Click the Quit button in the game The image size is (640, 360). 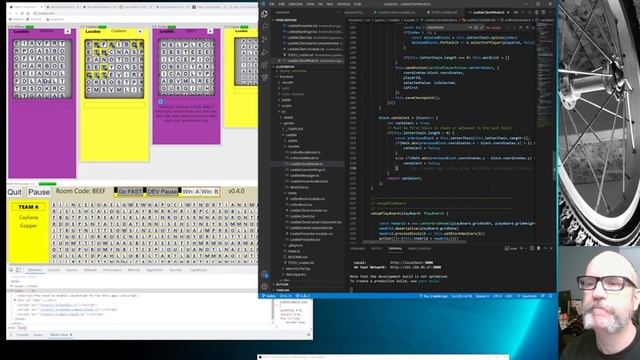14,192
